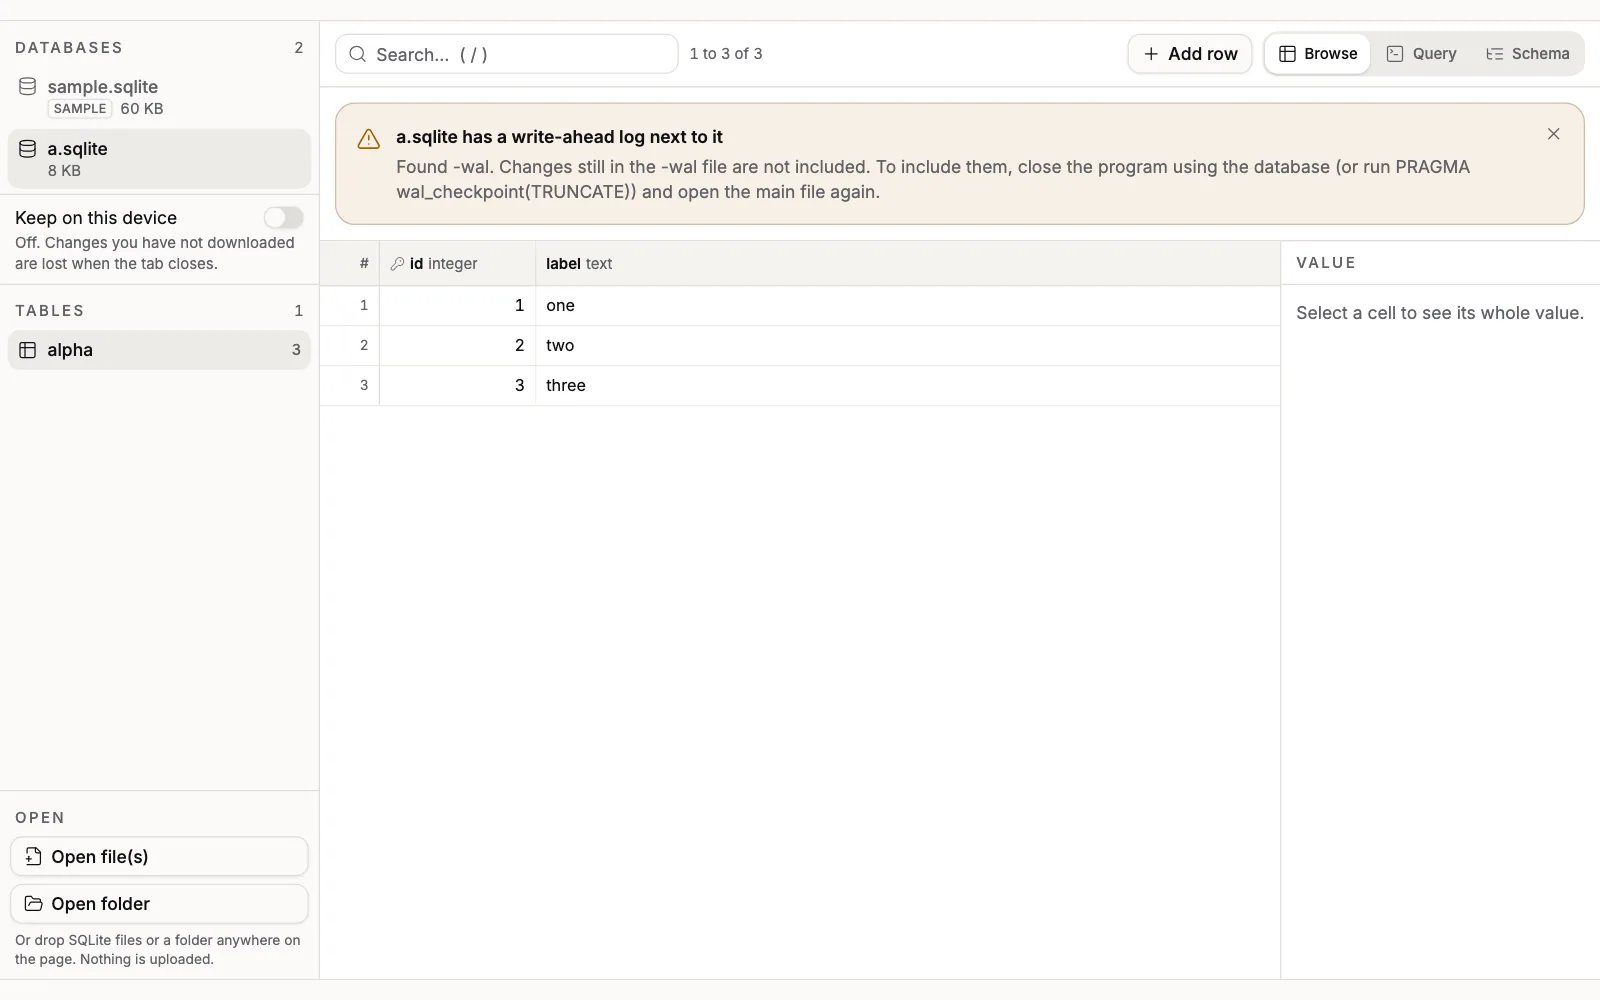
Task: Click the SAMPLE badge under sample.sqlite
Action: pos(80,109)
